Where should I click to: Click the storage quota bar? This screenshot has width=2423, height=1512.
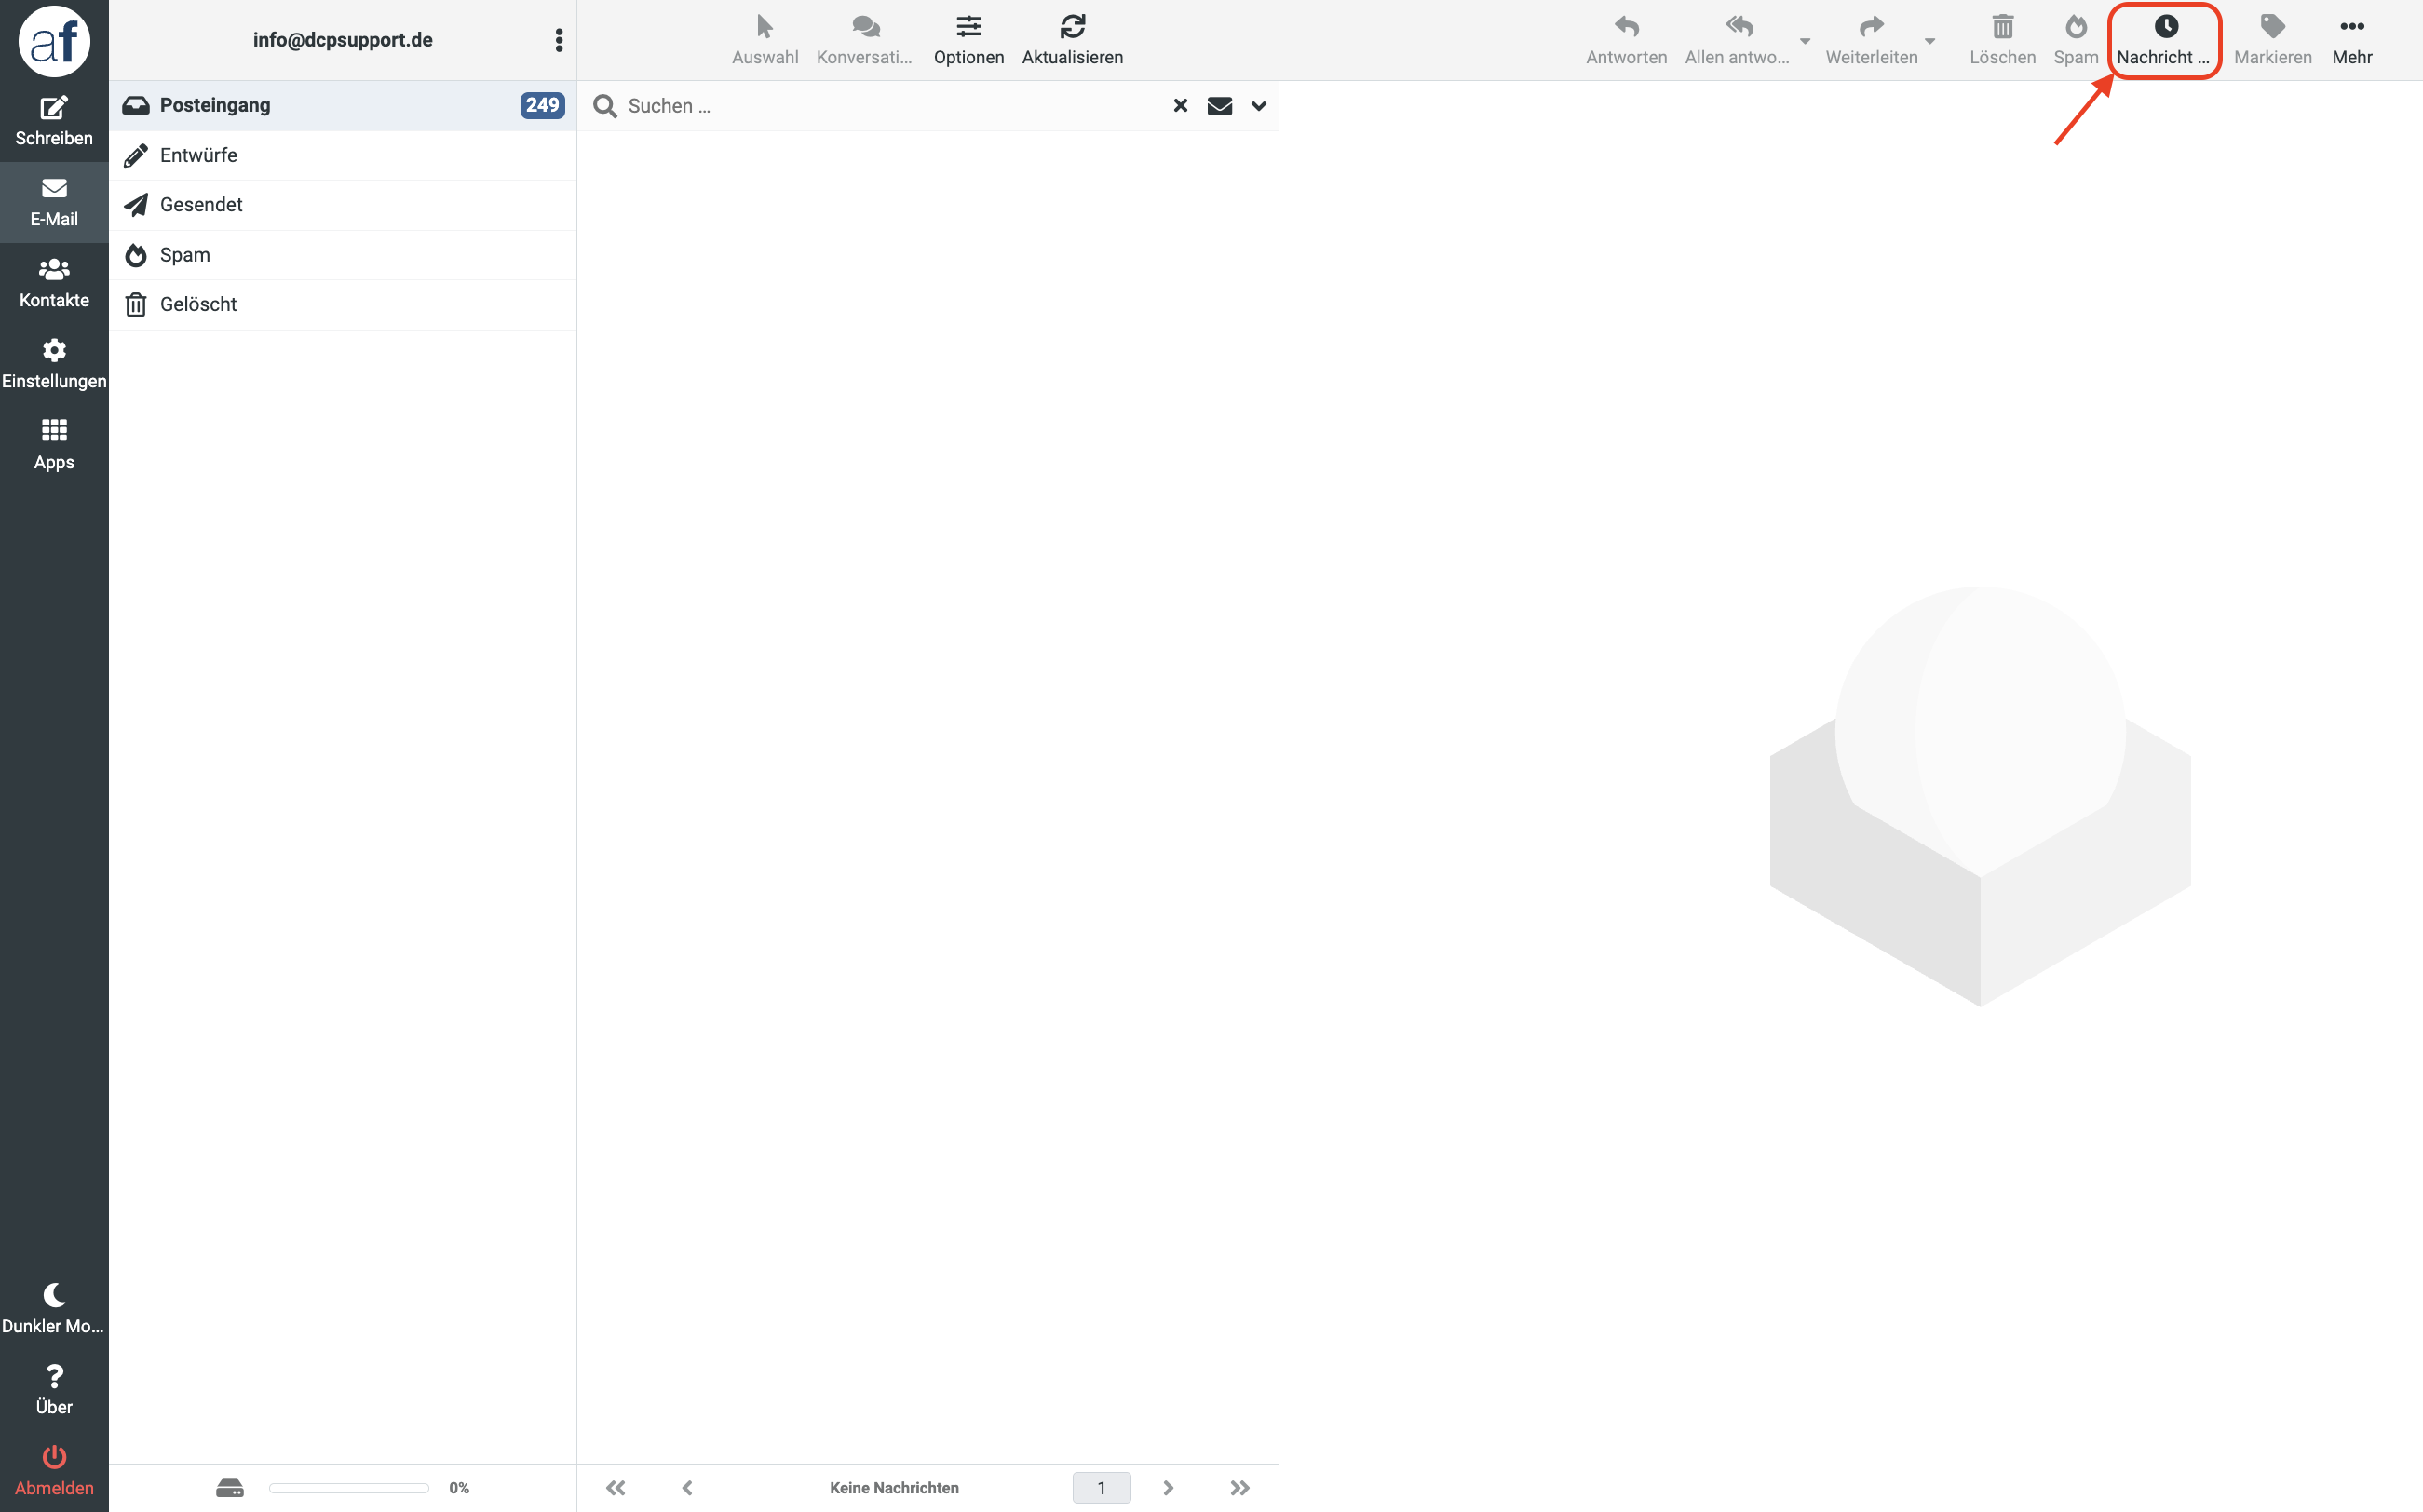348,1488
